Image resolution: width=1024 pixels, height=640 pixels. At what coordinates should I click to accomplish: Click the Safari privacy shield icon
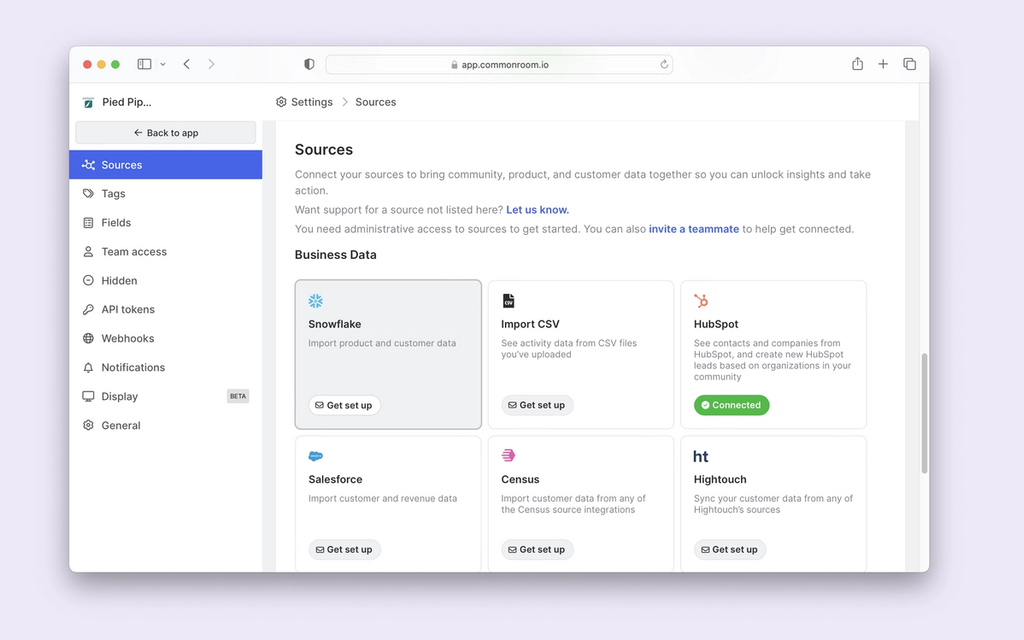(x=308, y=63)
